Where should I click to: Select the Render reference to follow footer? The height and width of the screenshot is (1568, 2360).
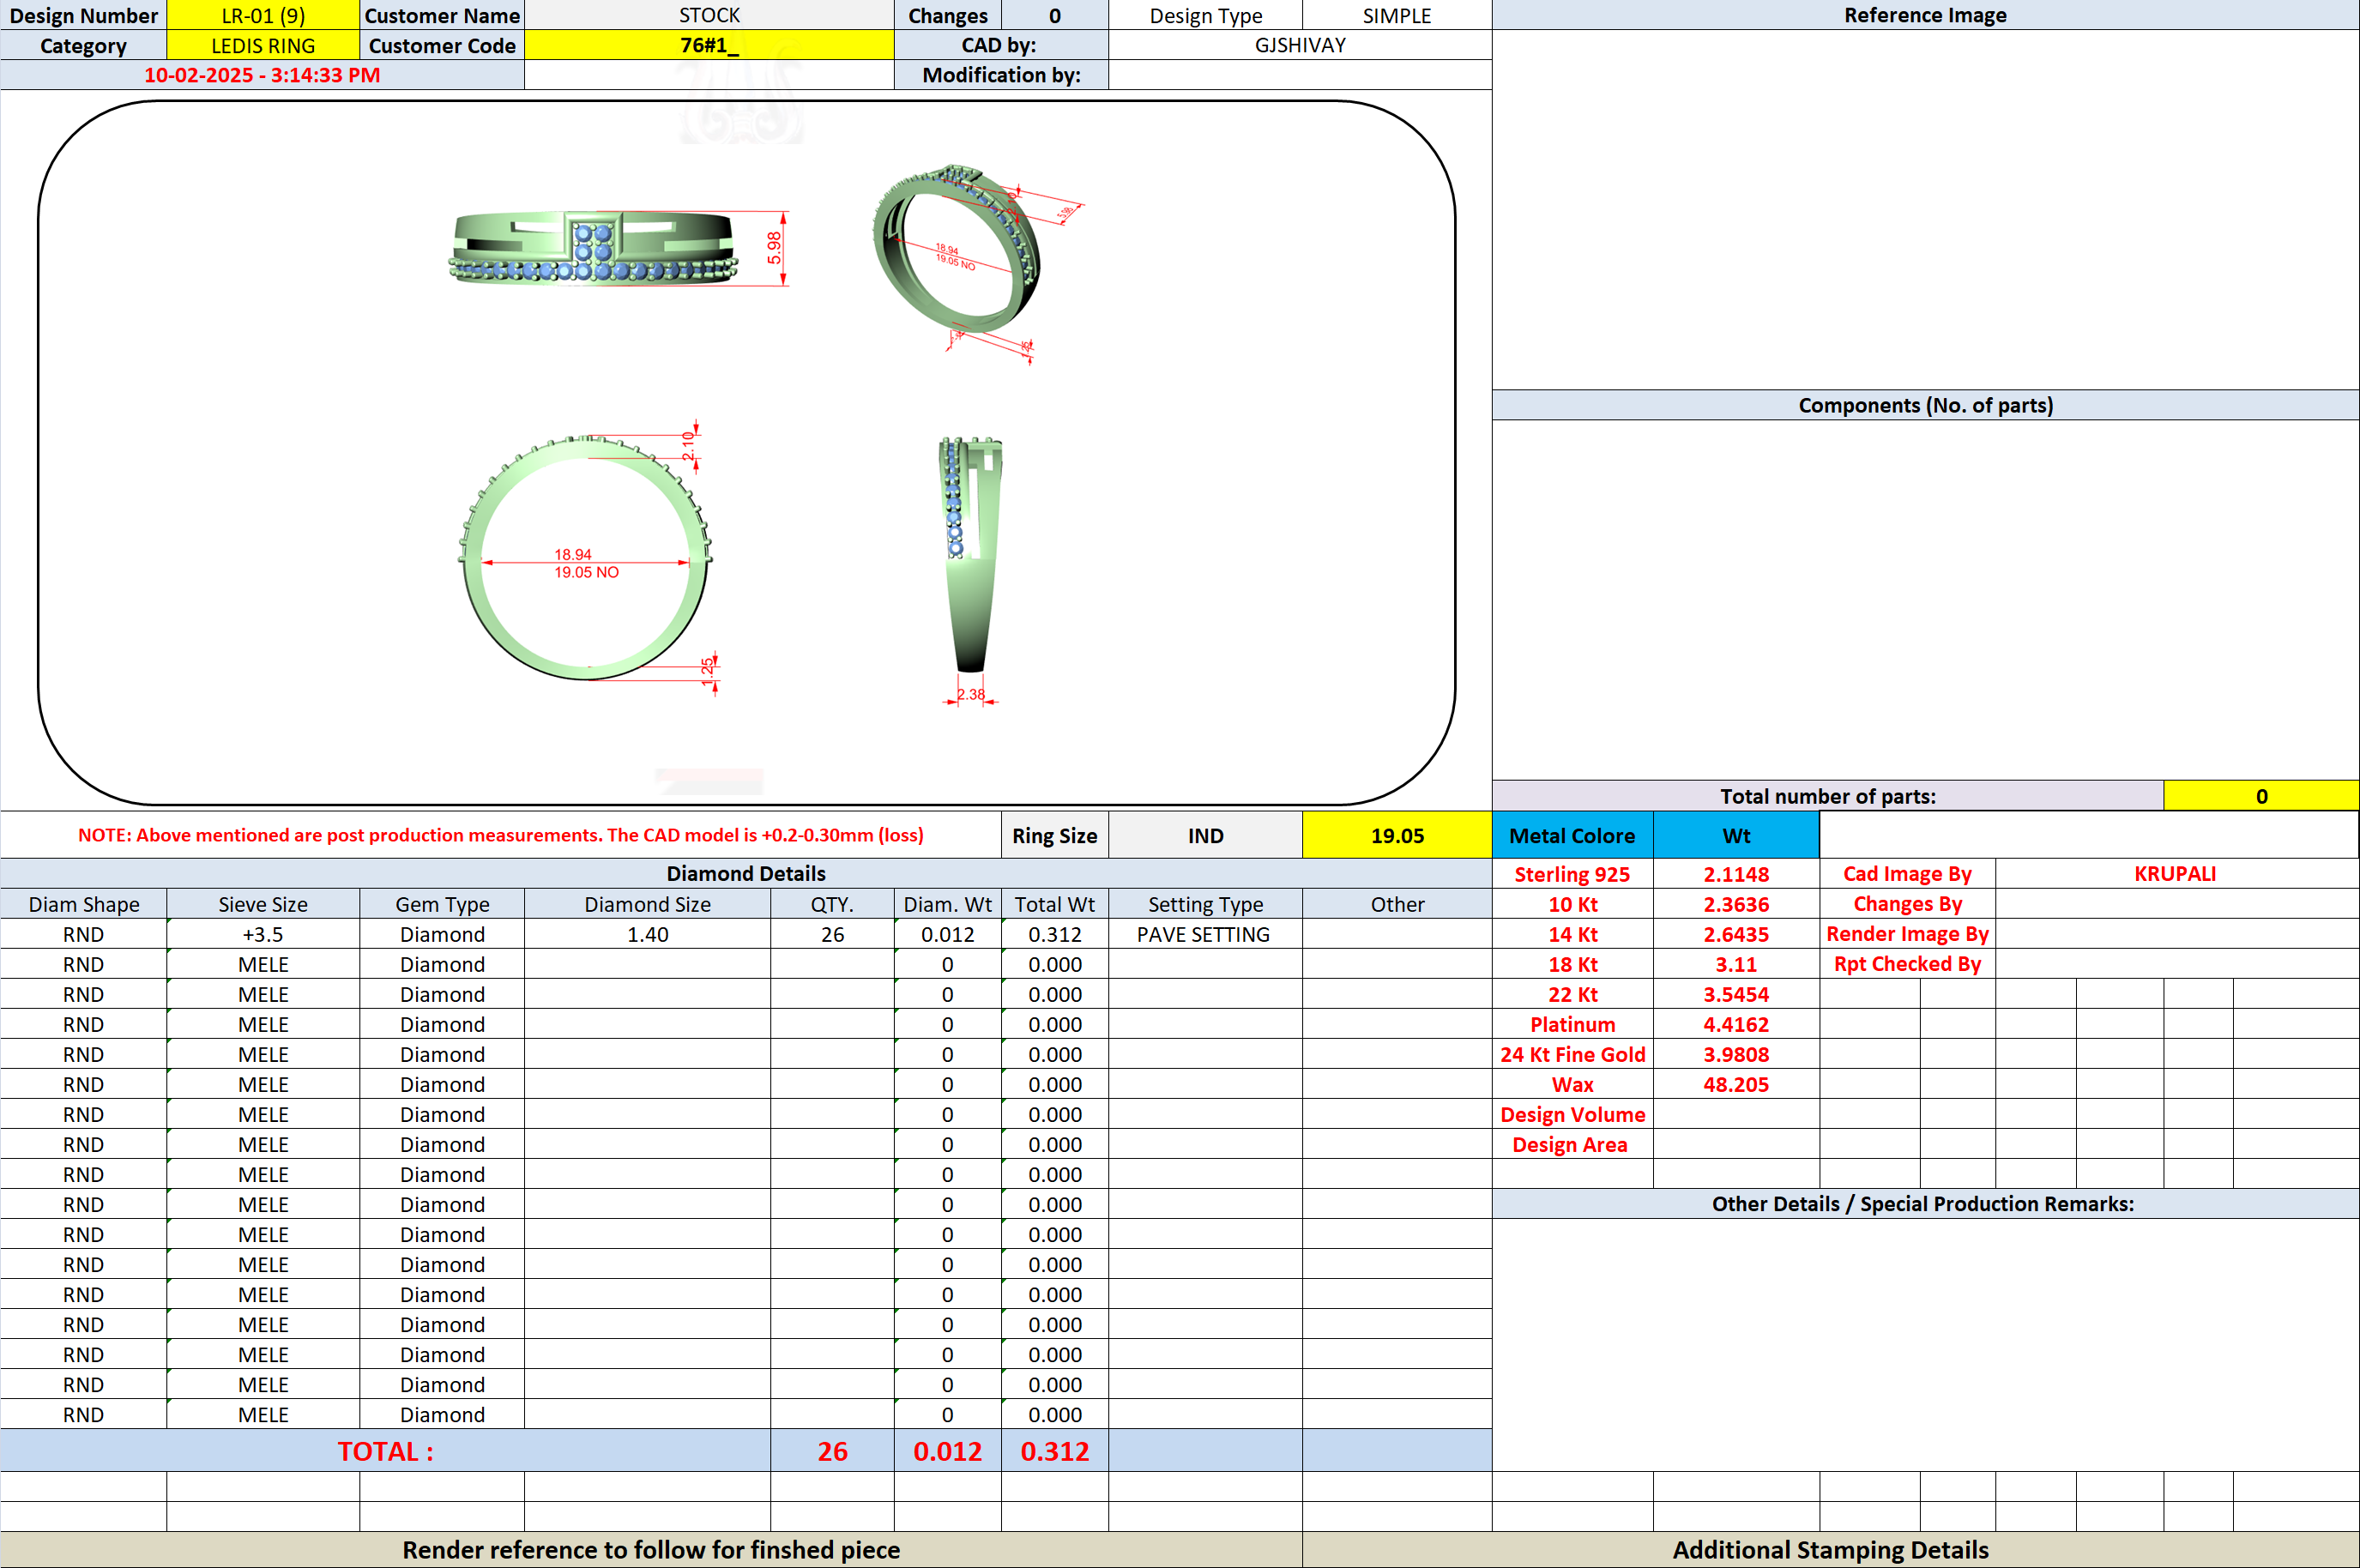tap(651, 1549)
